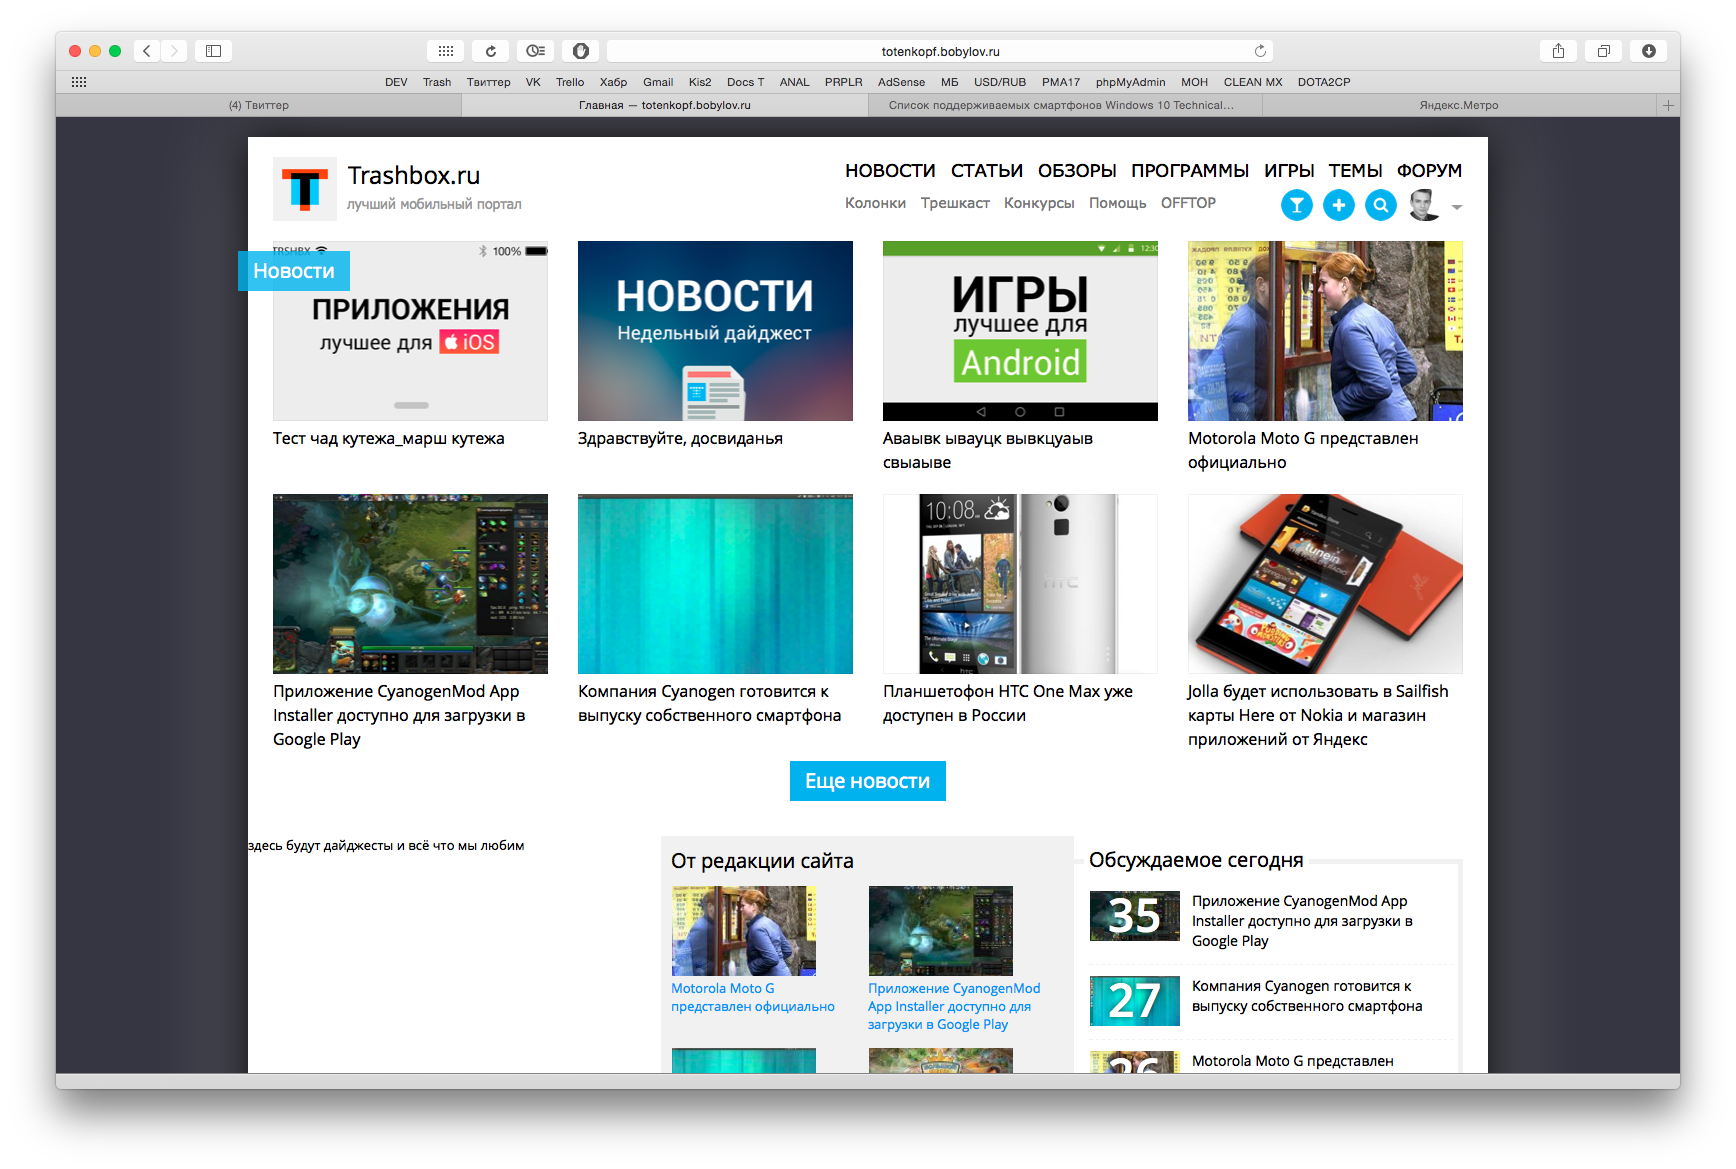Viewport: 1736px width, 1169px height.
Task: Open the Downloads icon
Action: click(1648, 51)
